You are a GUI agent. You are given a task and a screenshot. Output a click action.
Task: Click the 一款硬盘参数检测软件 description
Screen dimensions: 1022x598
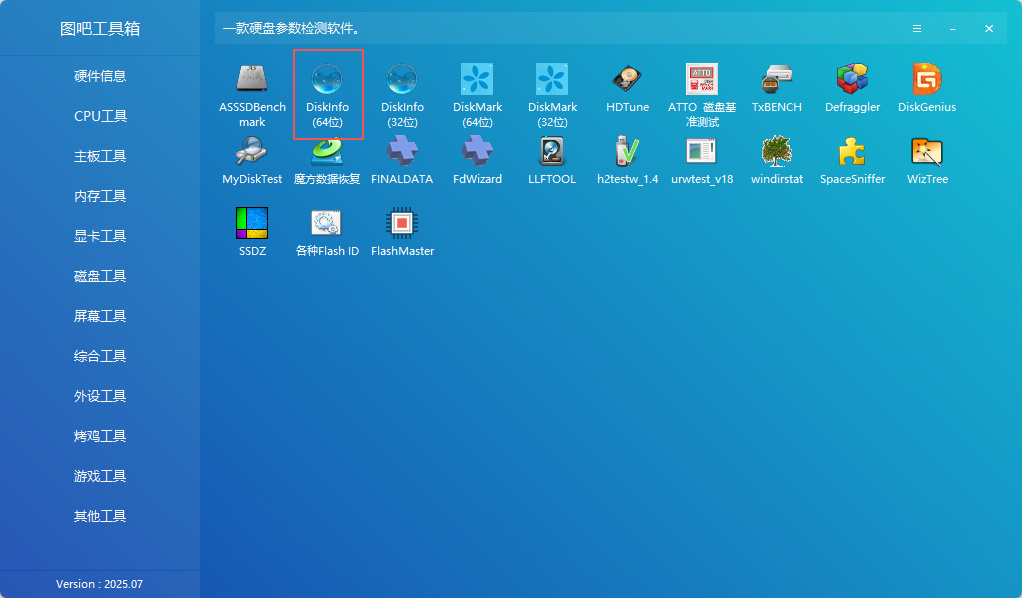(291, 29)
